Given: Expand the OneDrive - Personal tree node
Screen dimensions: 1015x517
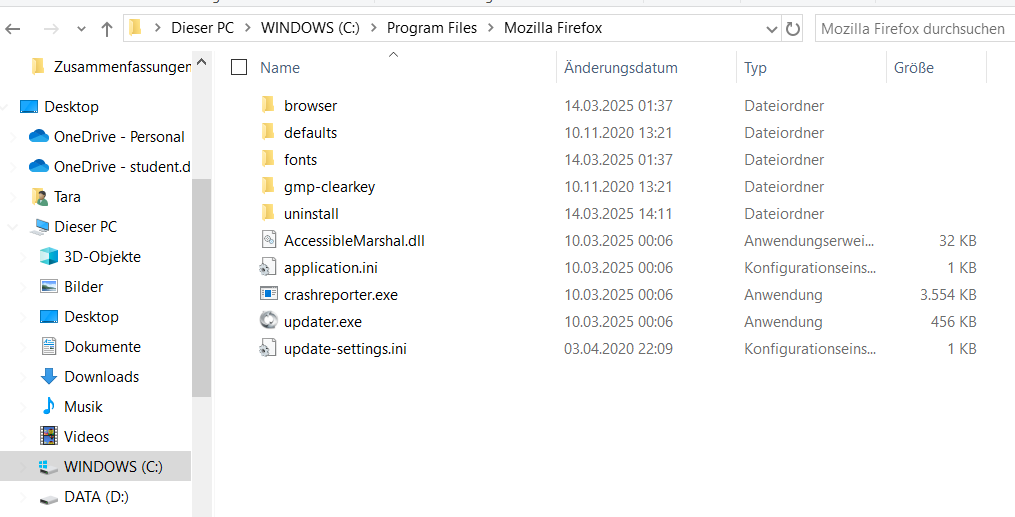Looking at the screenshot, I should 12,137.
